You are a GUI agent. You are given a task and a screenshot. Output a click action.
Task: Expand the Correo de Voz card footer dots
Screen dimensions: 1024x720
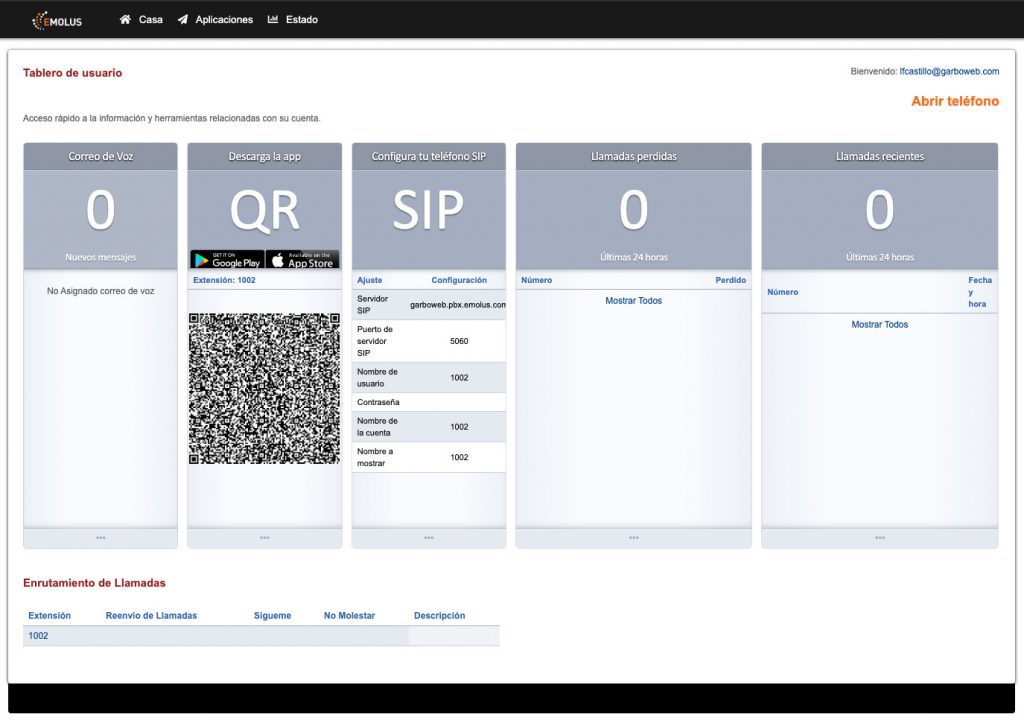[101, 538]
